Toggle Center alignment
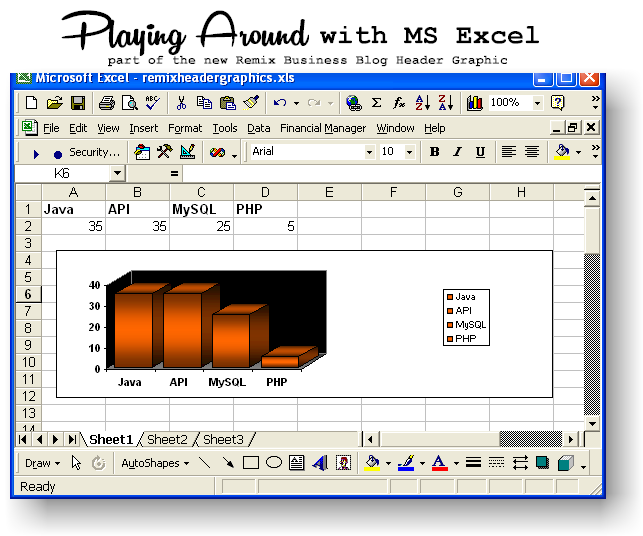Image resolution: width=643 pixels, height=536 pixels. click(532, 152)
